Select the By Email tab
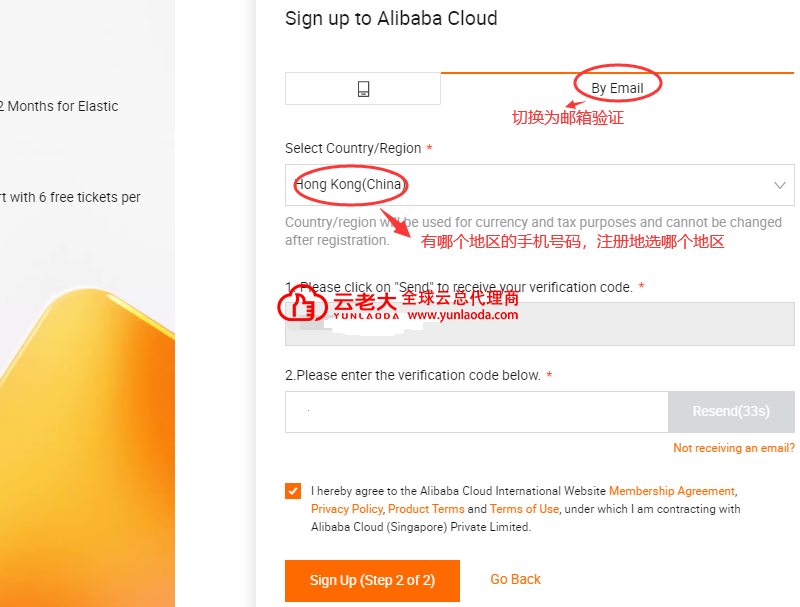Viewport: 800px width, 607px height. click(617, 88)
